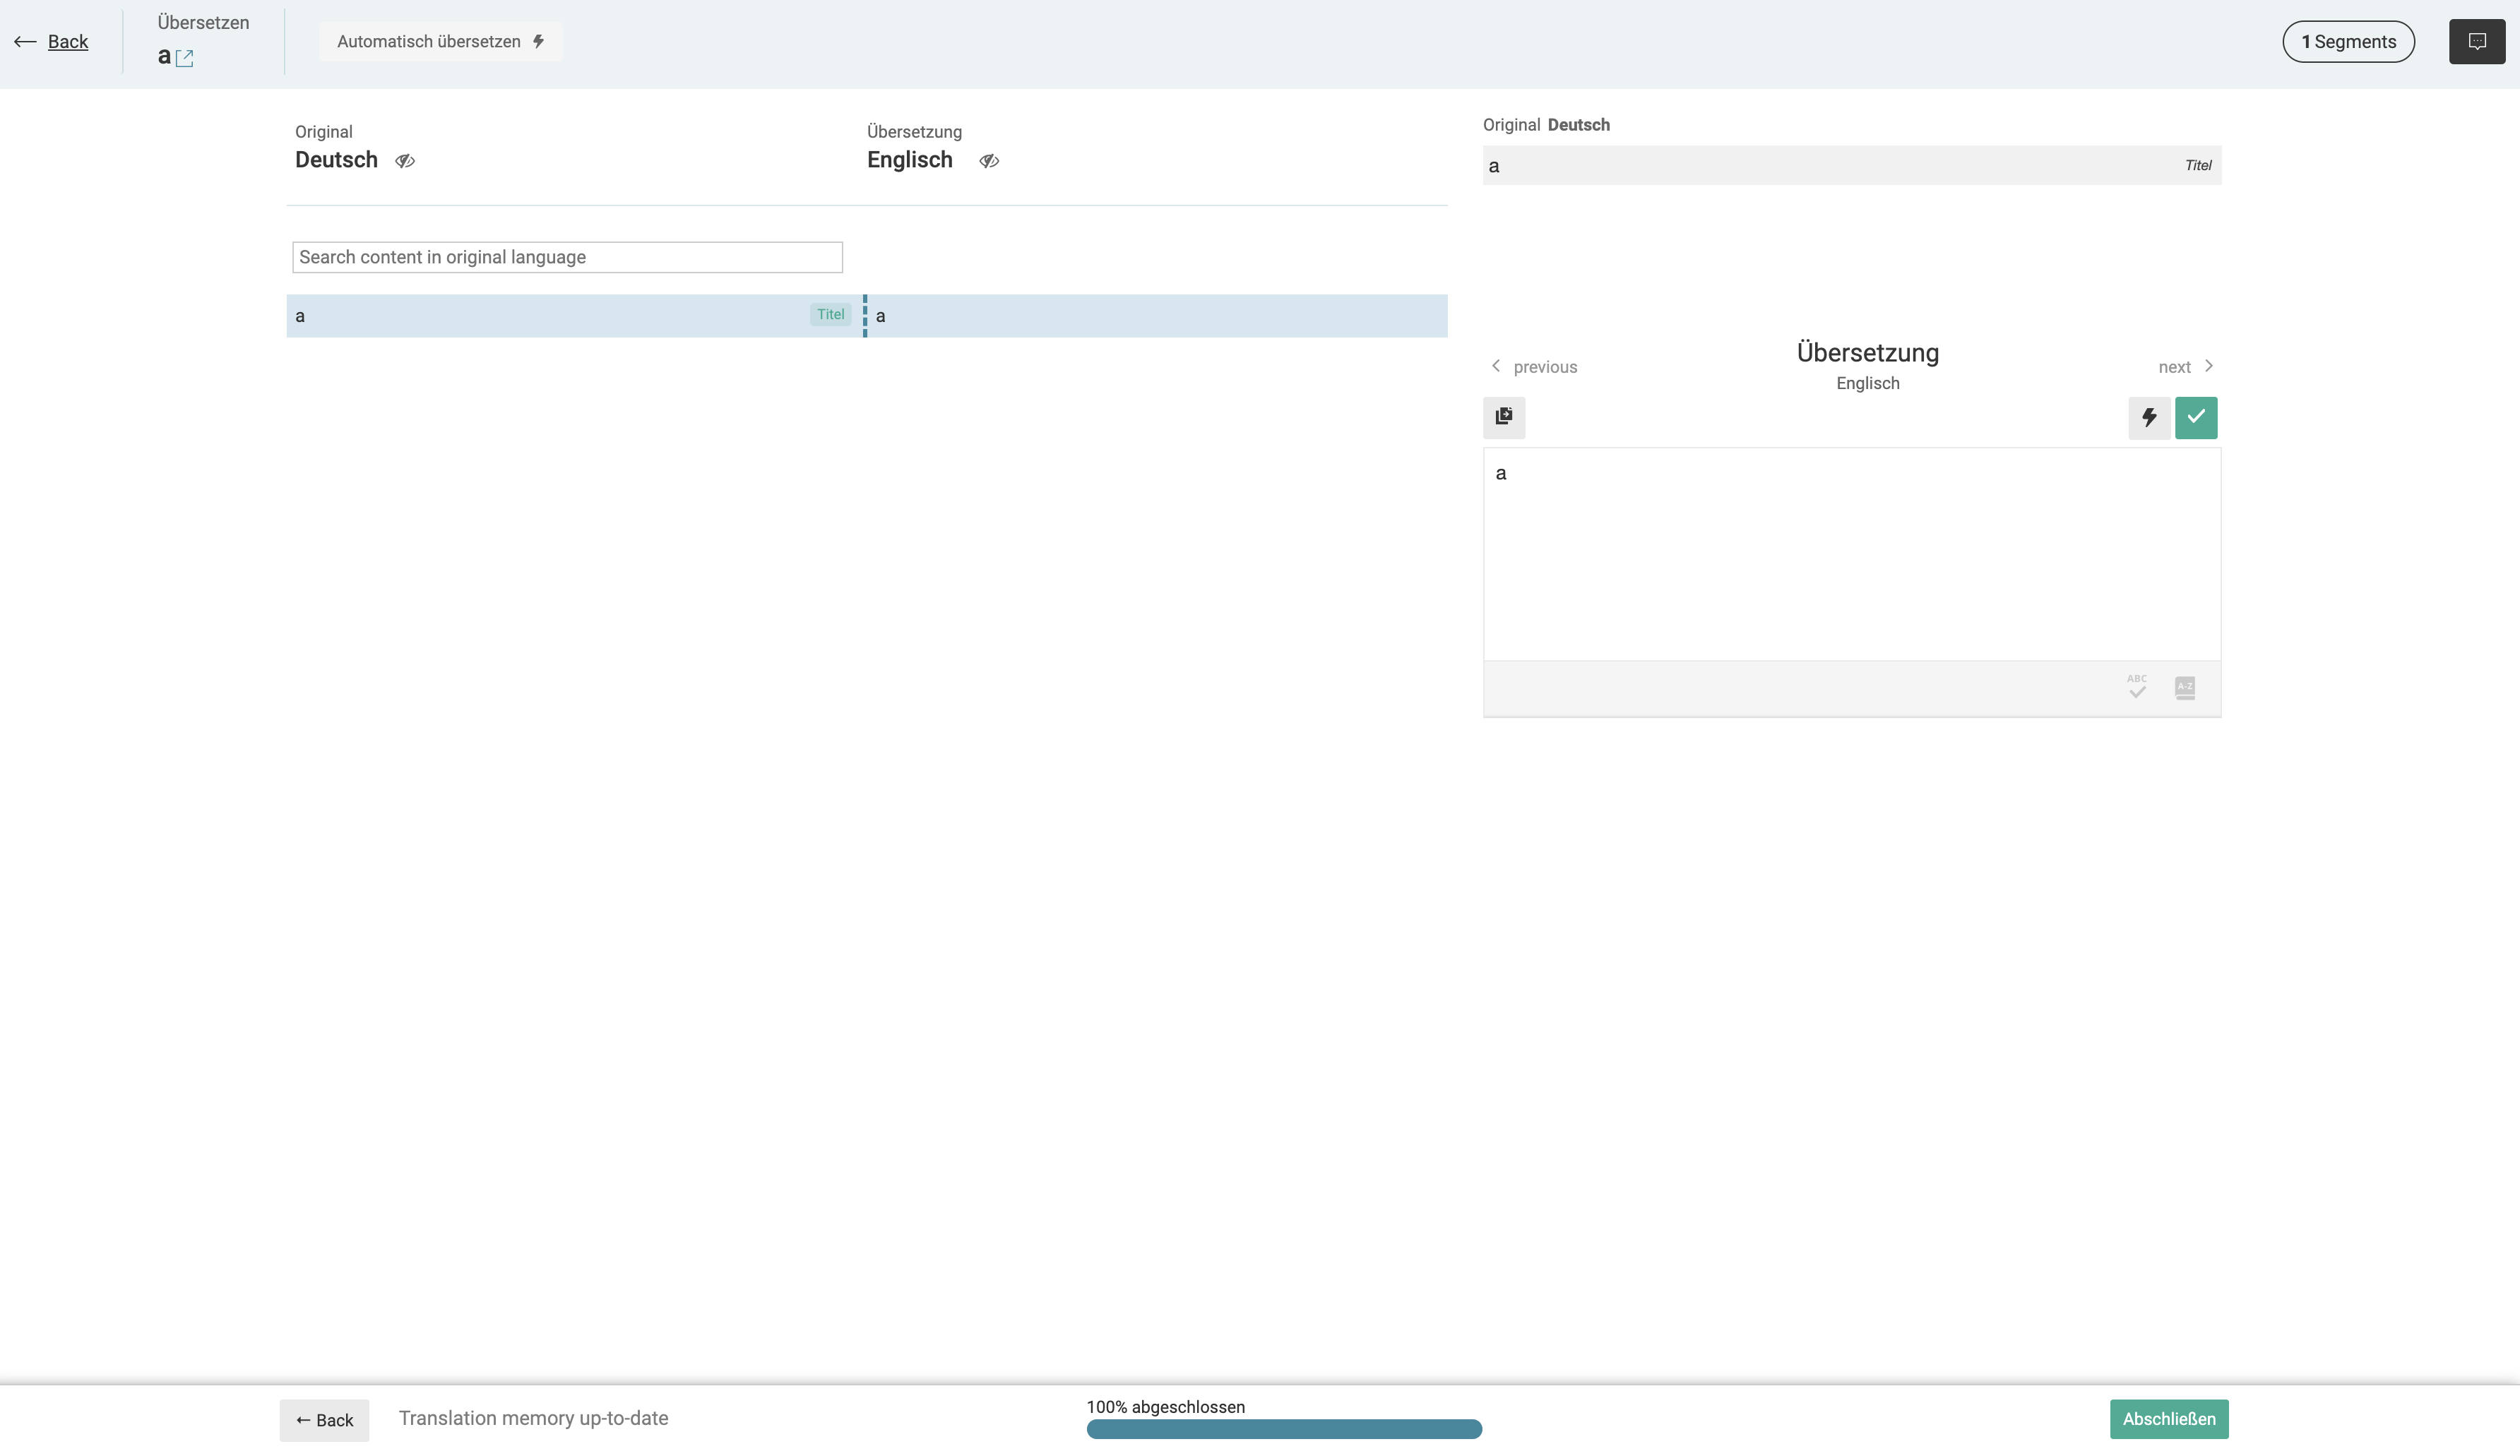Open the A-Z glossary icon
Image resolution: width=2520 pixels, height=1456 pixels.
2185,687
